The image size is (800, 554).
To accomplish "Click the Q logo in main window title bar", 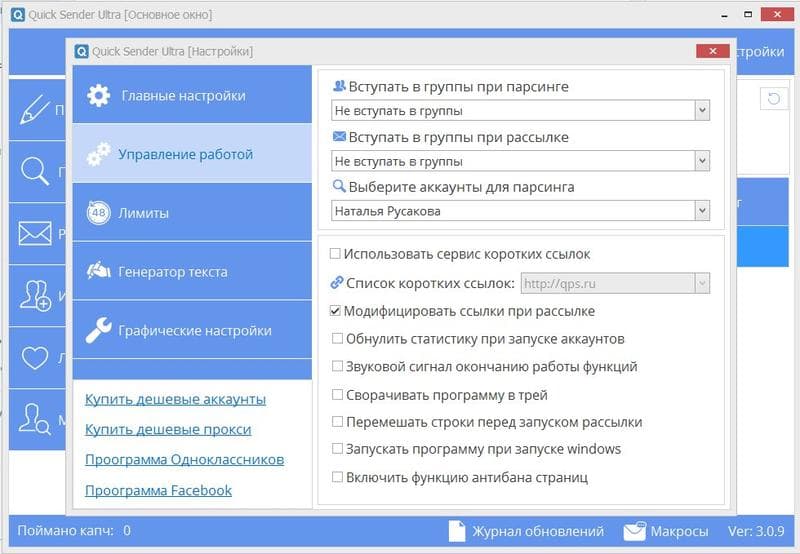I will tap(18, 15).
